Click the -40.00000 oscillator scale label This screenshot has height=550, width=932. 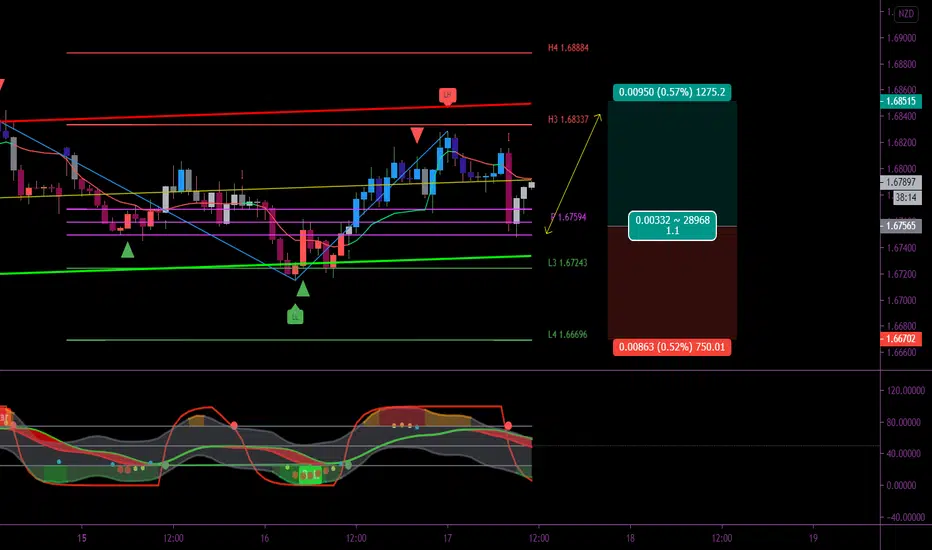(905, 517)
